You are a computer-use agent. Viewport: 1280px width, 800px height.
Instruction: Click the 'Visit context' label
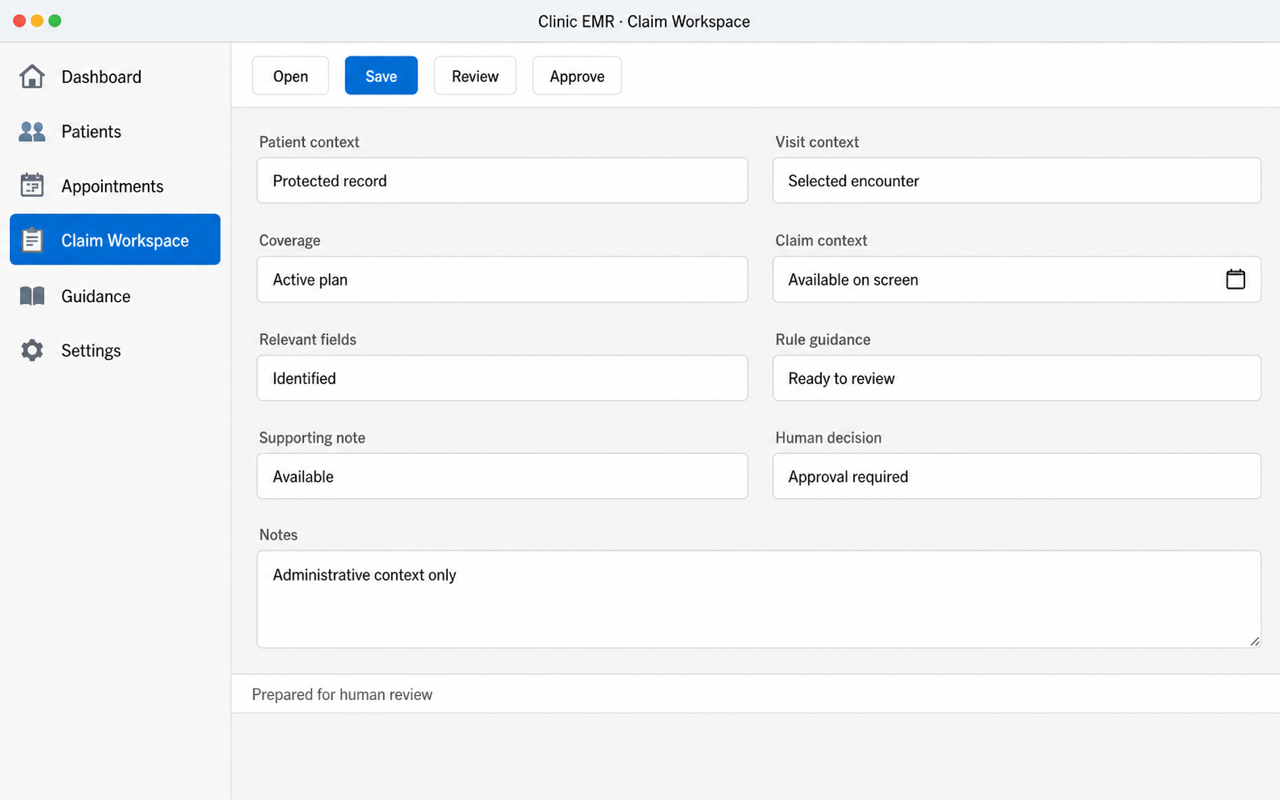817,142
